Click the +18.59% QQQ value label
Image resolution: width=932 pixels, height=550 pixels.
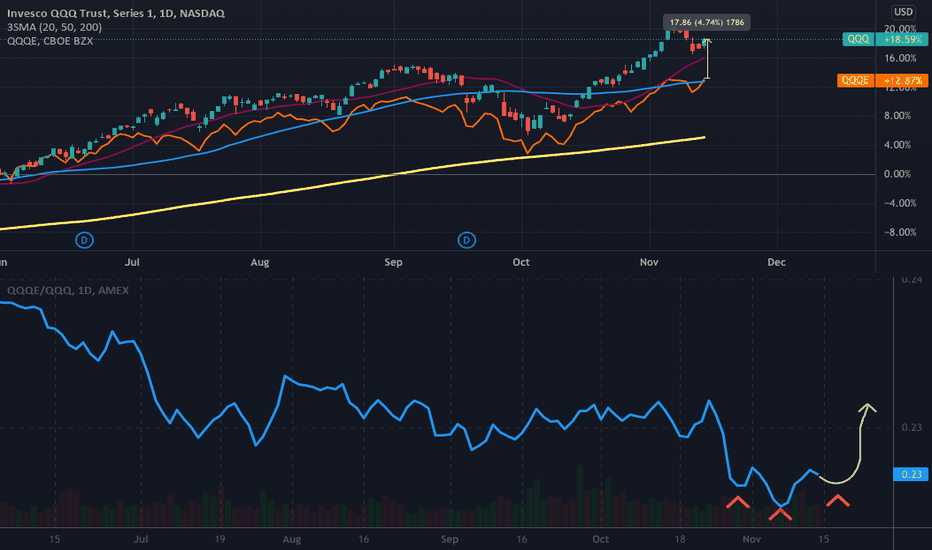point(902,39)
